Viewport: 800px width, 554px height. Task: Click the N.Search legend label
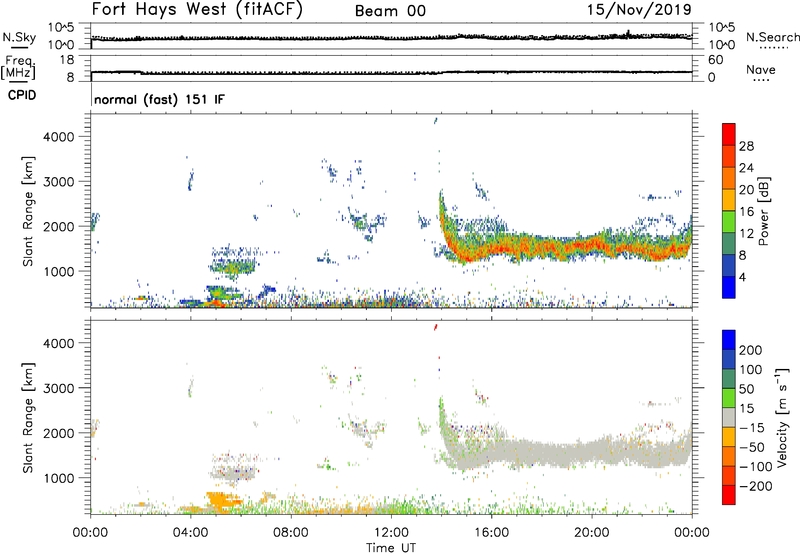773,37
